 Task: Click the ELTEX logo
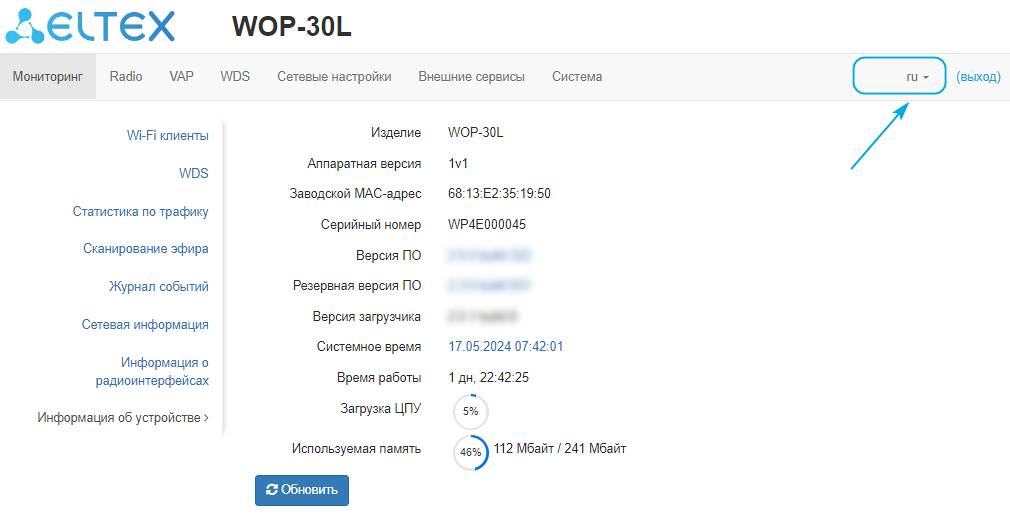pos(90,26)
